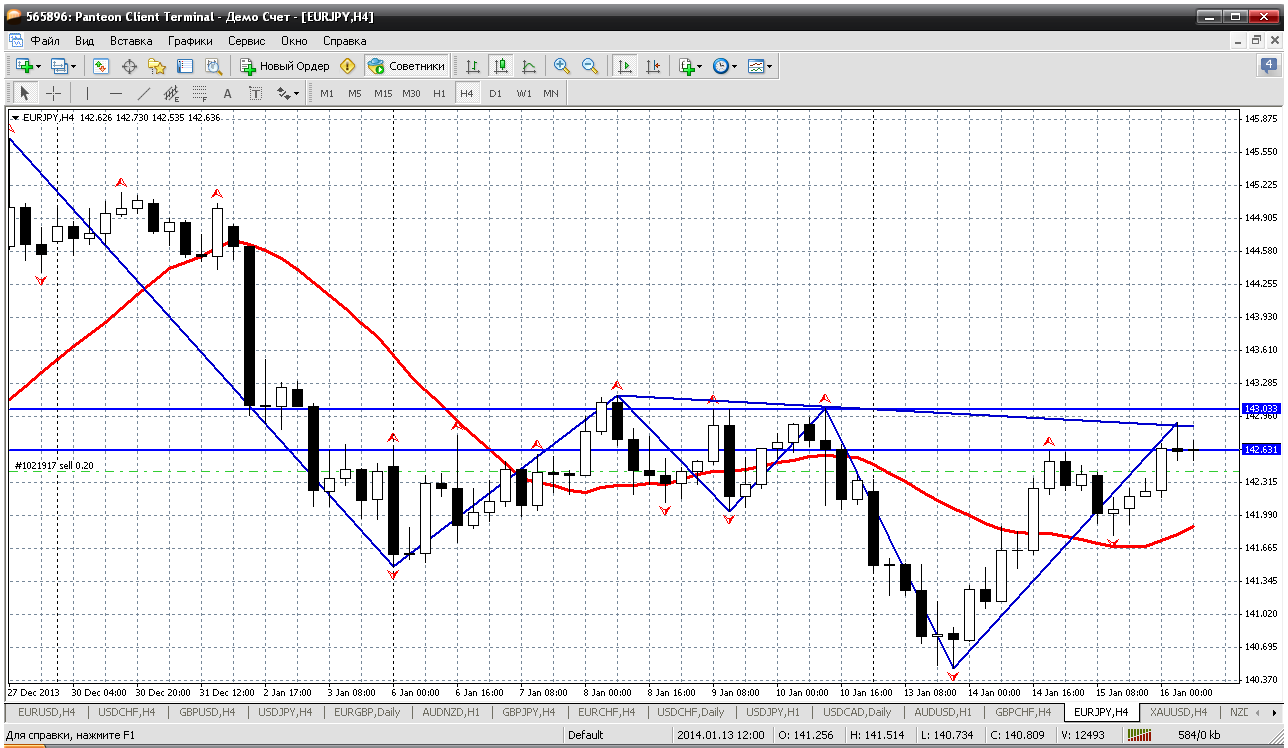
Task: Select the H4 timeframe button
Action: pyautogui.click(x=467, y=93)
